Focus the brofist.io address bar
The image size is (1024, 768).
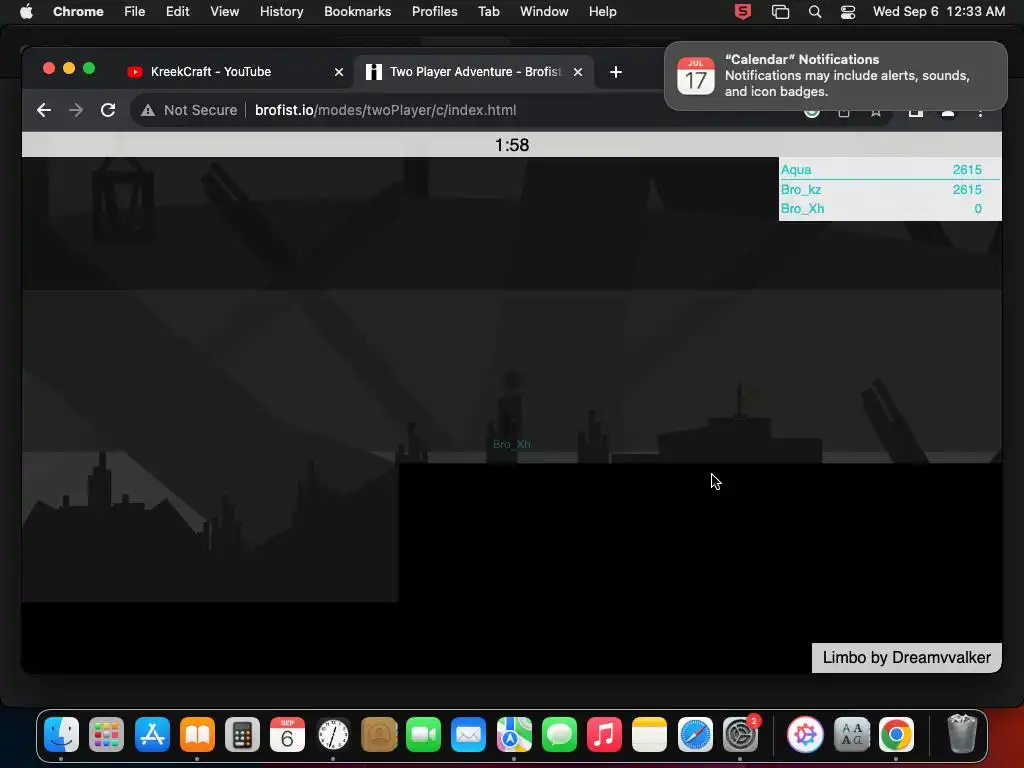pyautogui.click(x=385, y=110)
